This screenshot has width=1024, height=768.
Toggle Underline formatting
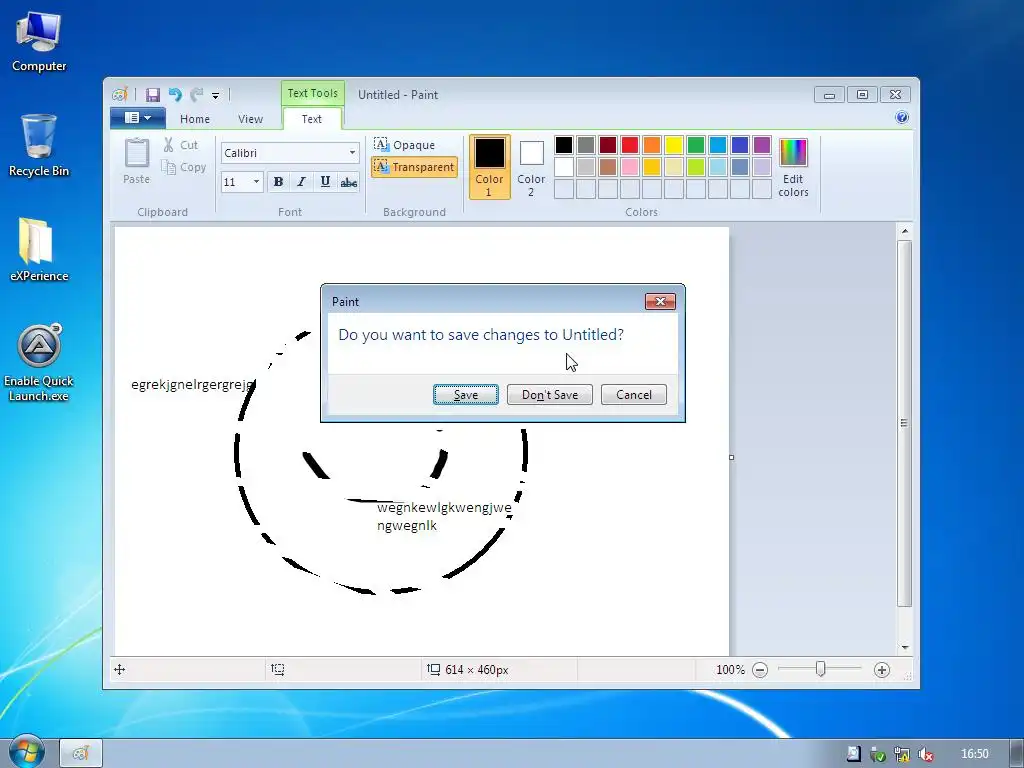325,182
